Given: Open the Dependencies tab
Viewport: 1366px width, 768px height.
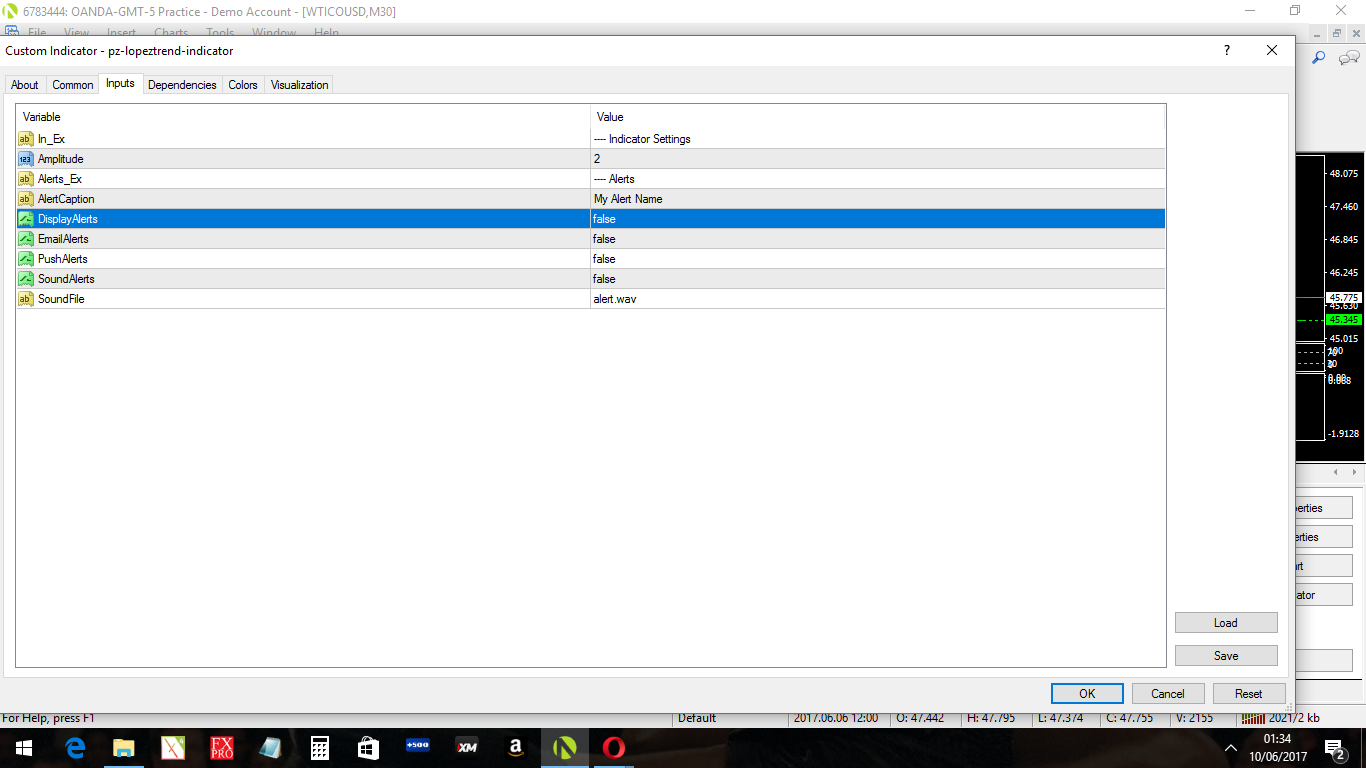Looking at the screenshot, I should tap(182, 85).
